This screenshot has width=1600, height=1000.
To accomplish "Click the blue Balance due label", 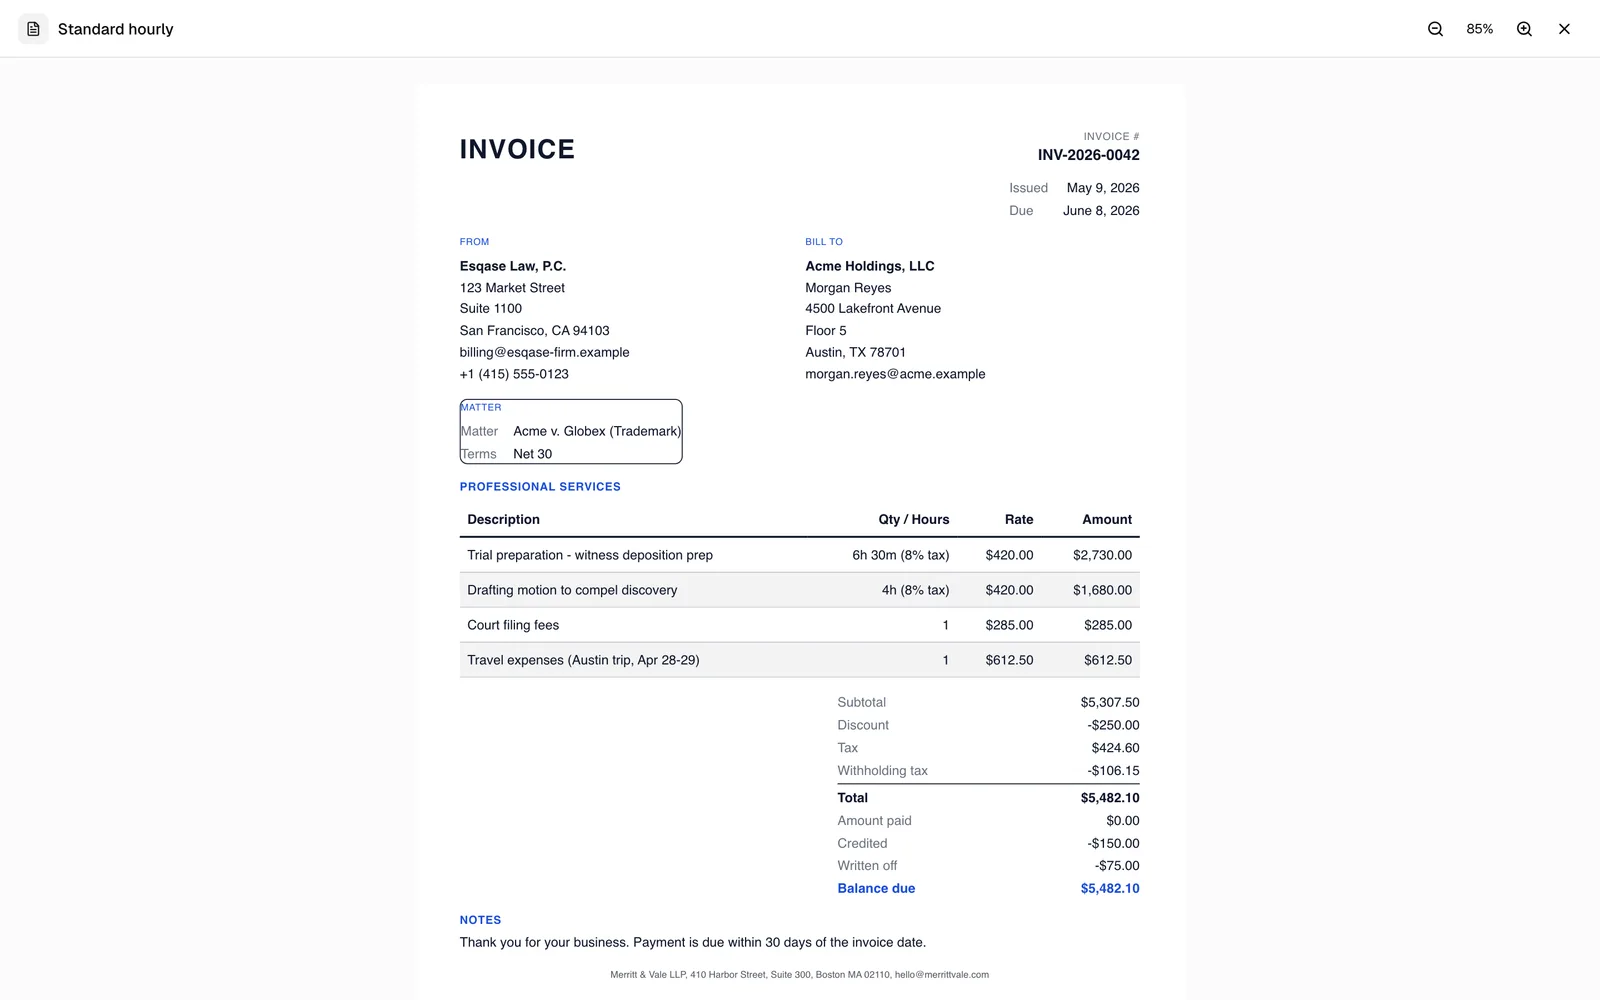I will [876, 889].
